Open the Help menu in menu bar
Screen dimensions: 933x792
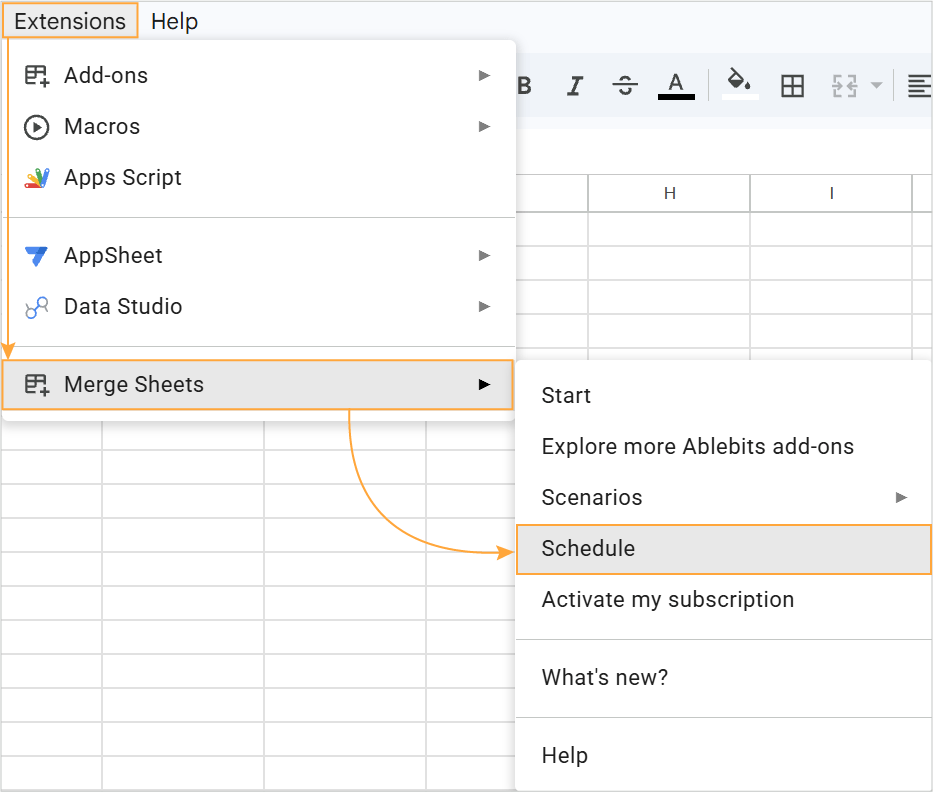point(174,21)
